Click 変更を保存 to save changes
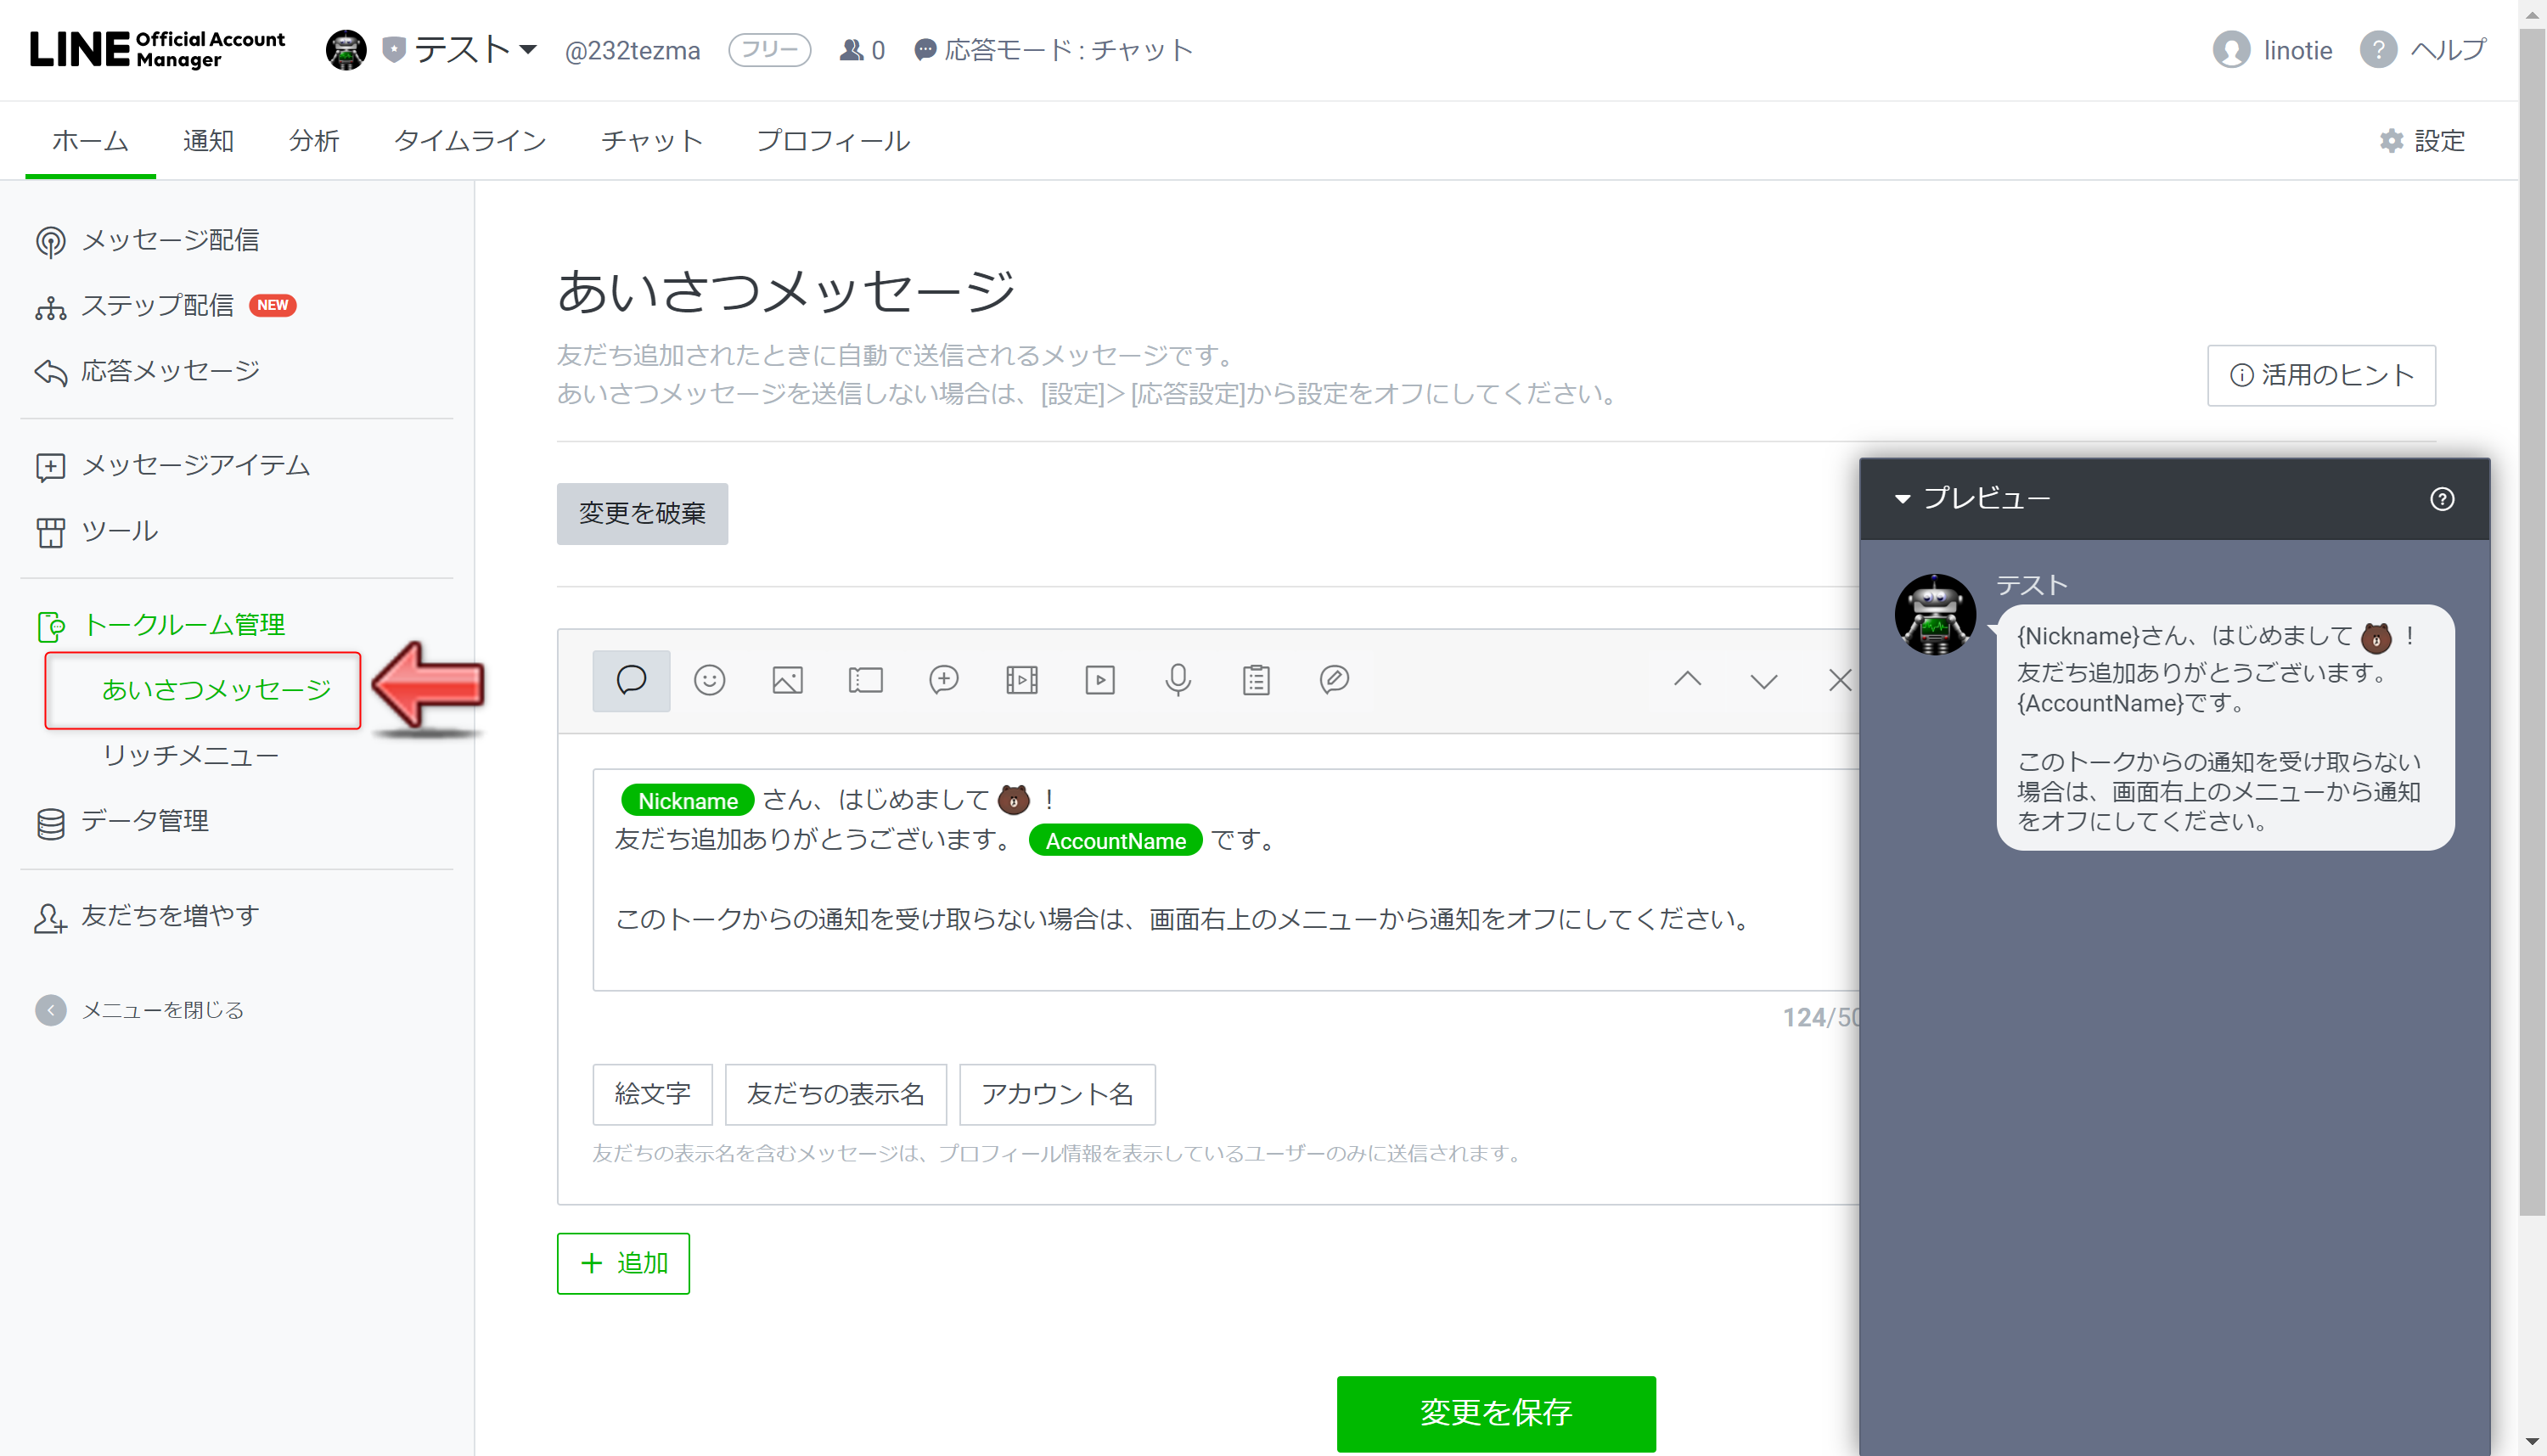2547x1456 pixels. click(x=1496, y=1410)
